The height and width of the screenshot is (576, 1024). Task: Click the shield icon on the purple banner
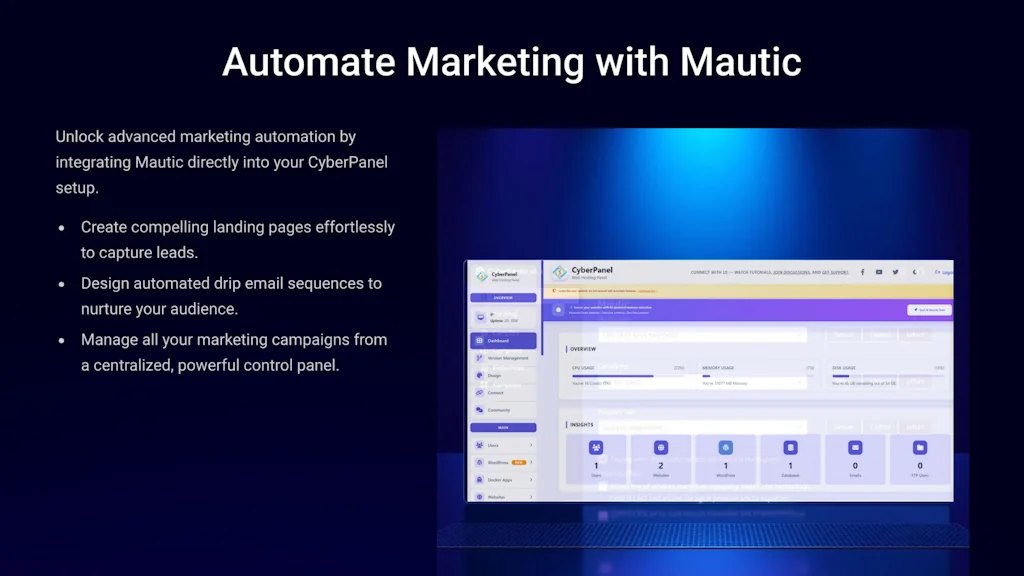558,310
